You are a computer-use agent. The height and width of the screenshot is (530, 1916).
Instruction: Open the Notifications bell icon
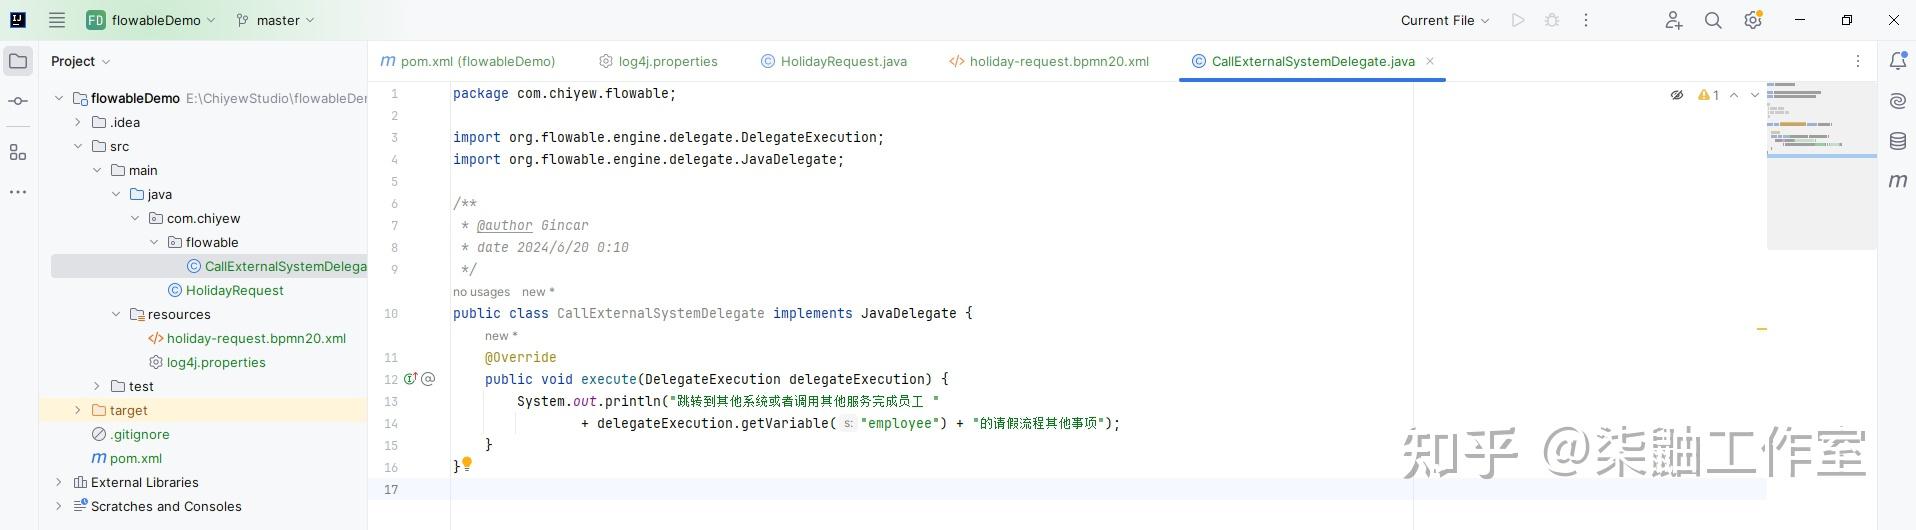[1897, 61]
